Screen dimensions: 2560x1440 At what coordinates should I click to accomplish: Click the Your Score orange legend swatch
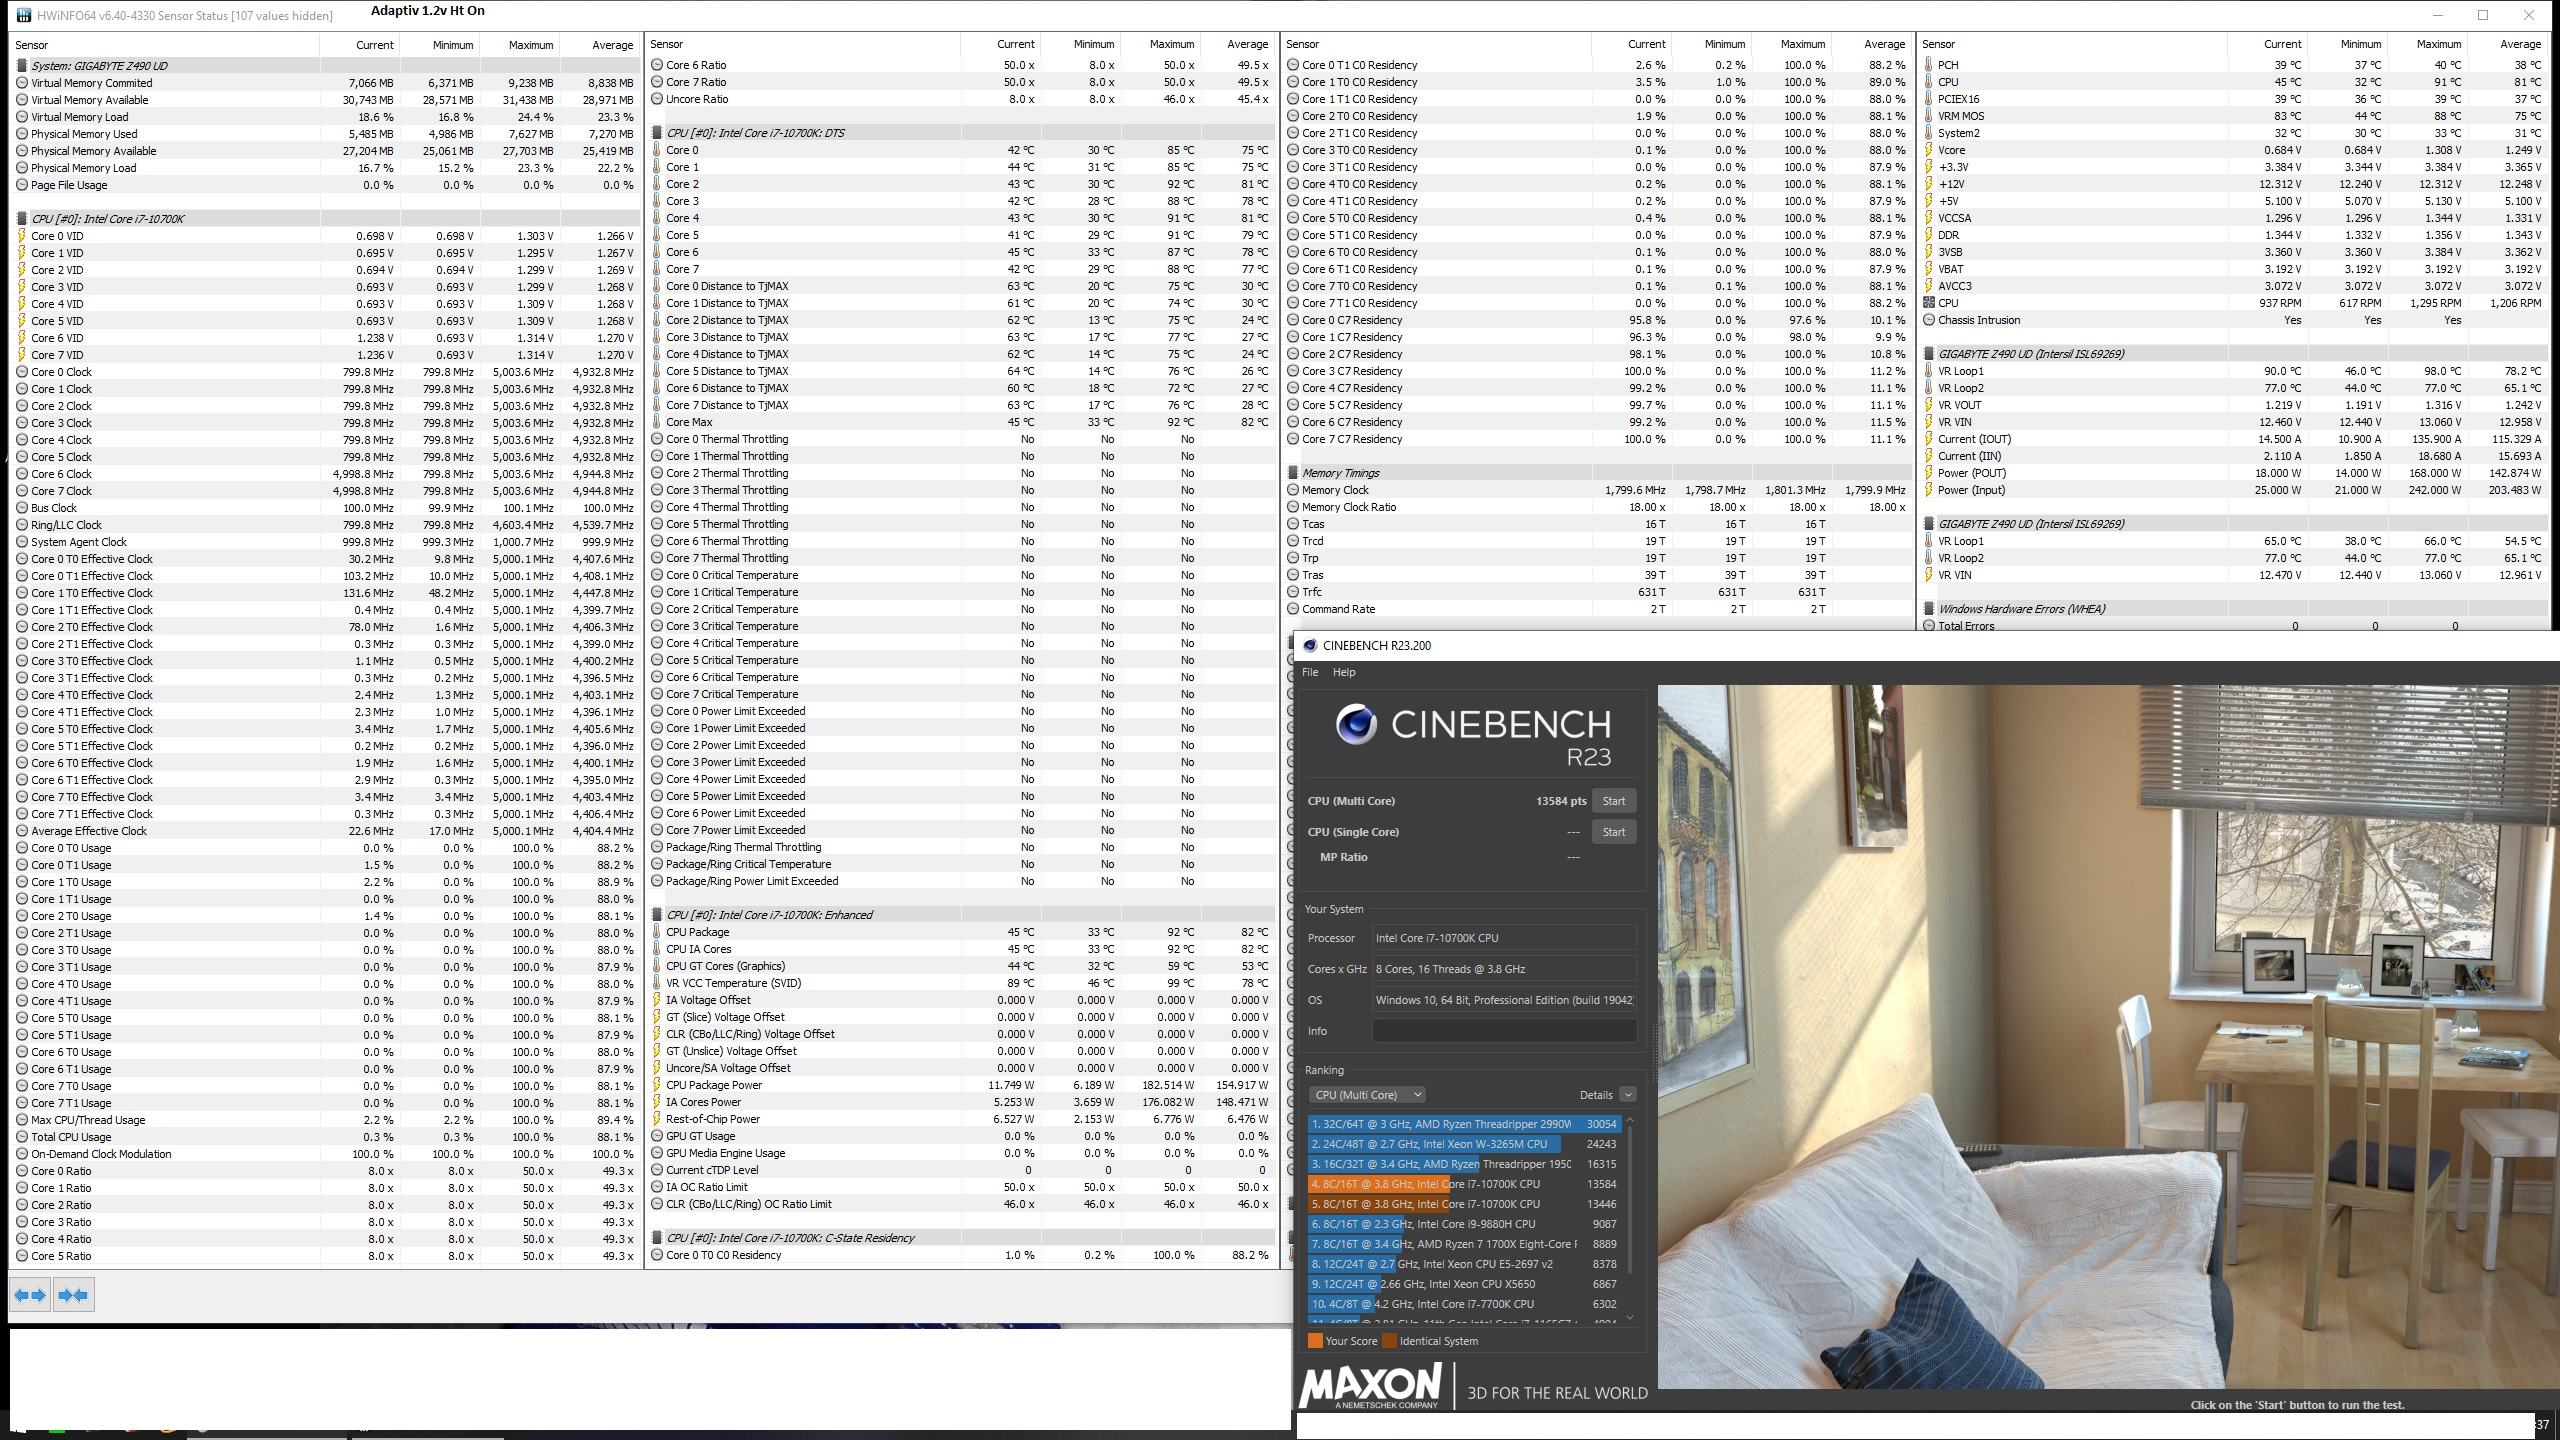pyautogui.click(x=1315, y=1341)
